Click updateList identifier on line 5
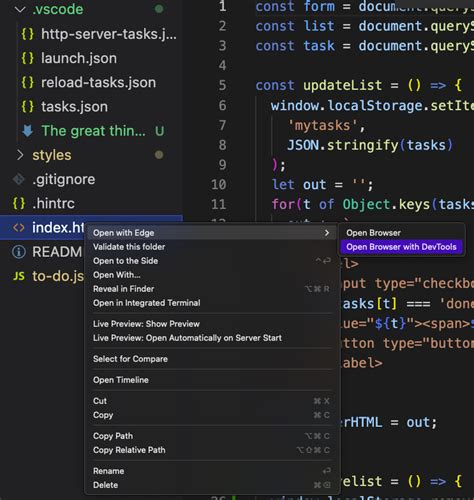 click(x=342, y=86)
